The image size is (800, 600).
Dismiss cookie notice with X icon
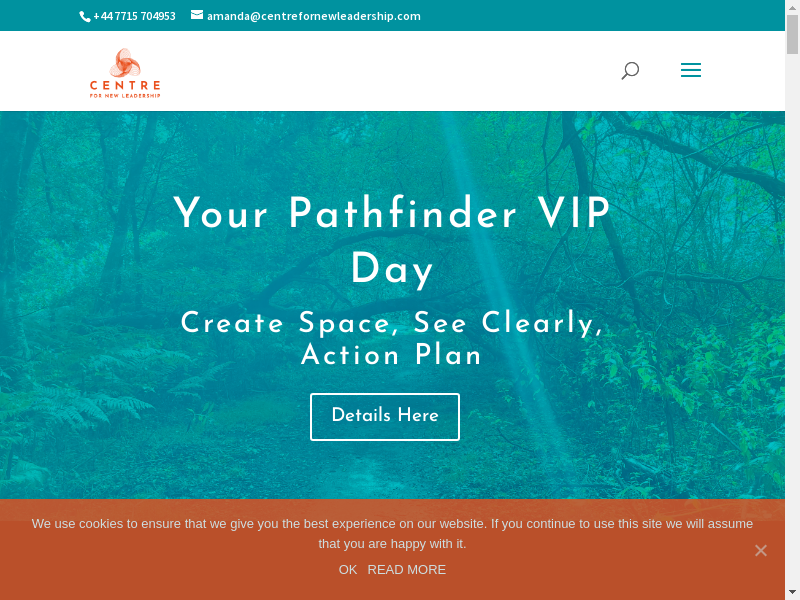pos(761,550)
